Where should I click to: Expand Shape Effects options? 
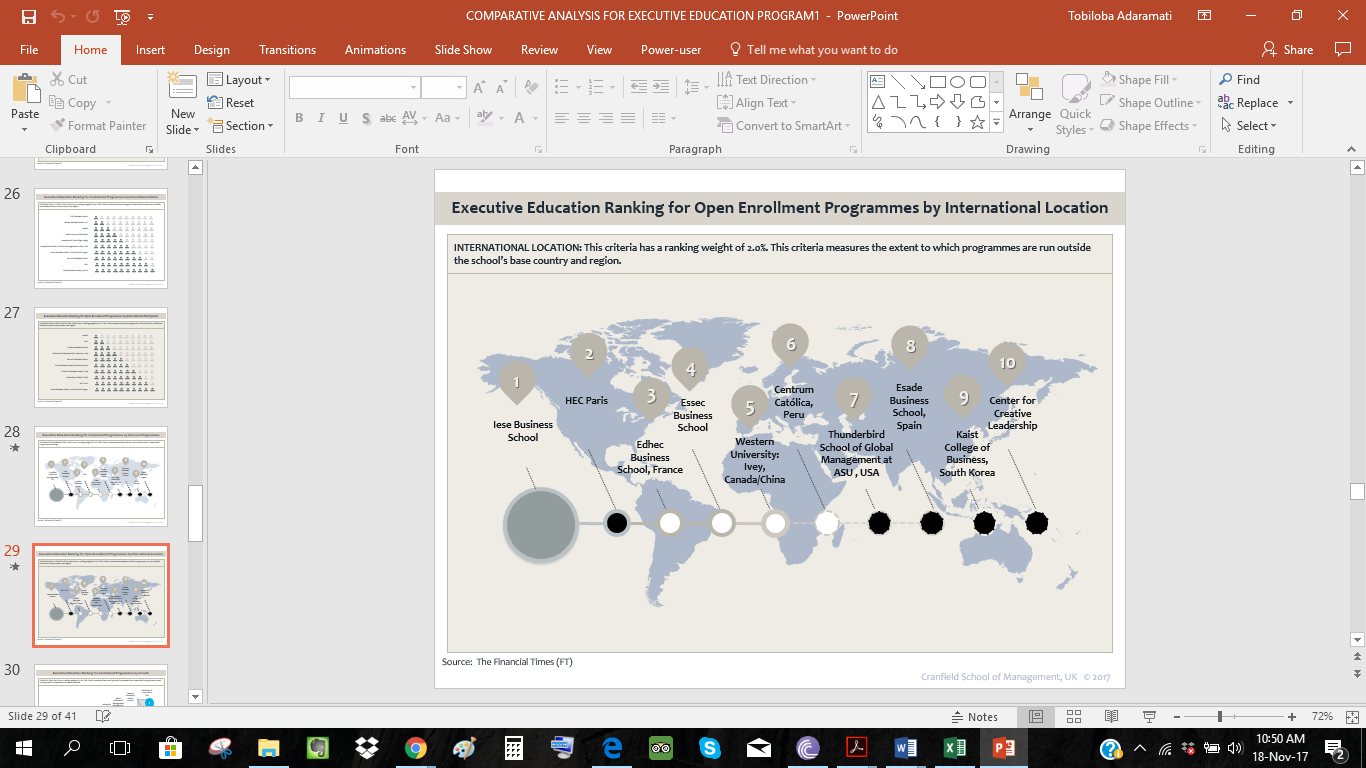click(x=1149, y=126)
